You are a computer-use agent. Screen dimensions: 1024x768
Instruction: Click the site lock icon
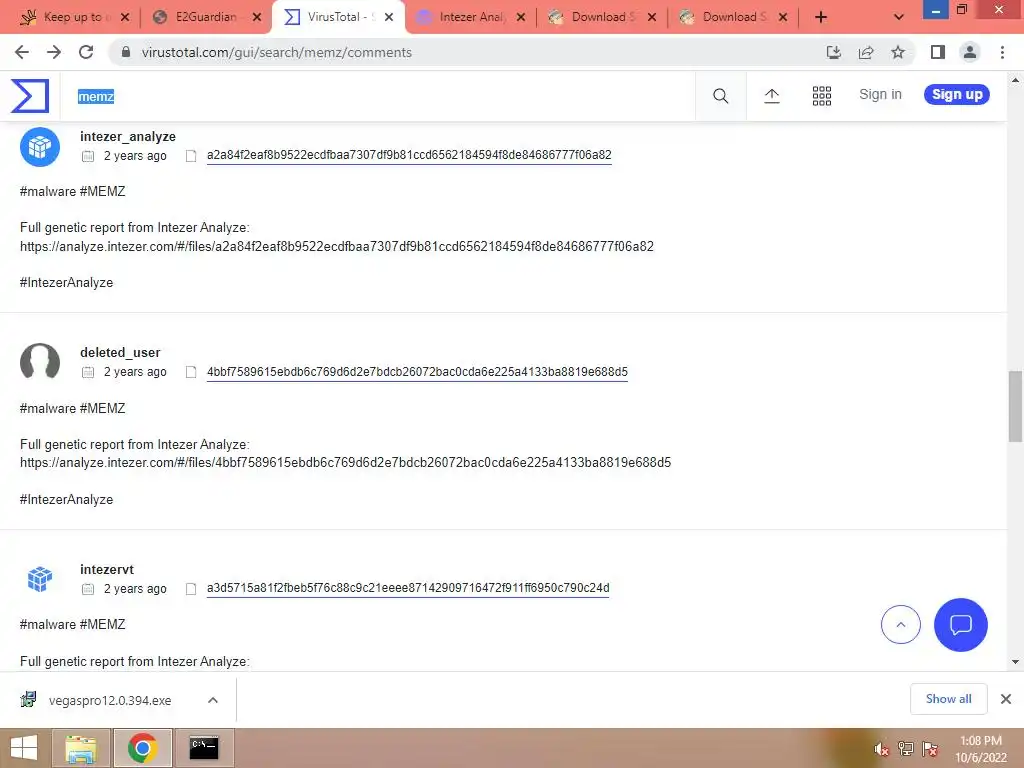tap(126, 52)
